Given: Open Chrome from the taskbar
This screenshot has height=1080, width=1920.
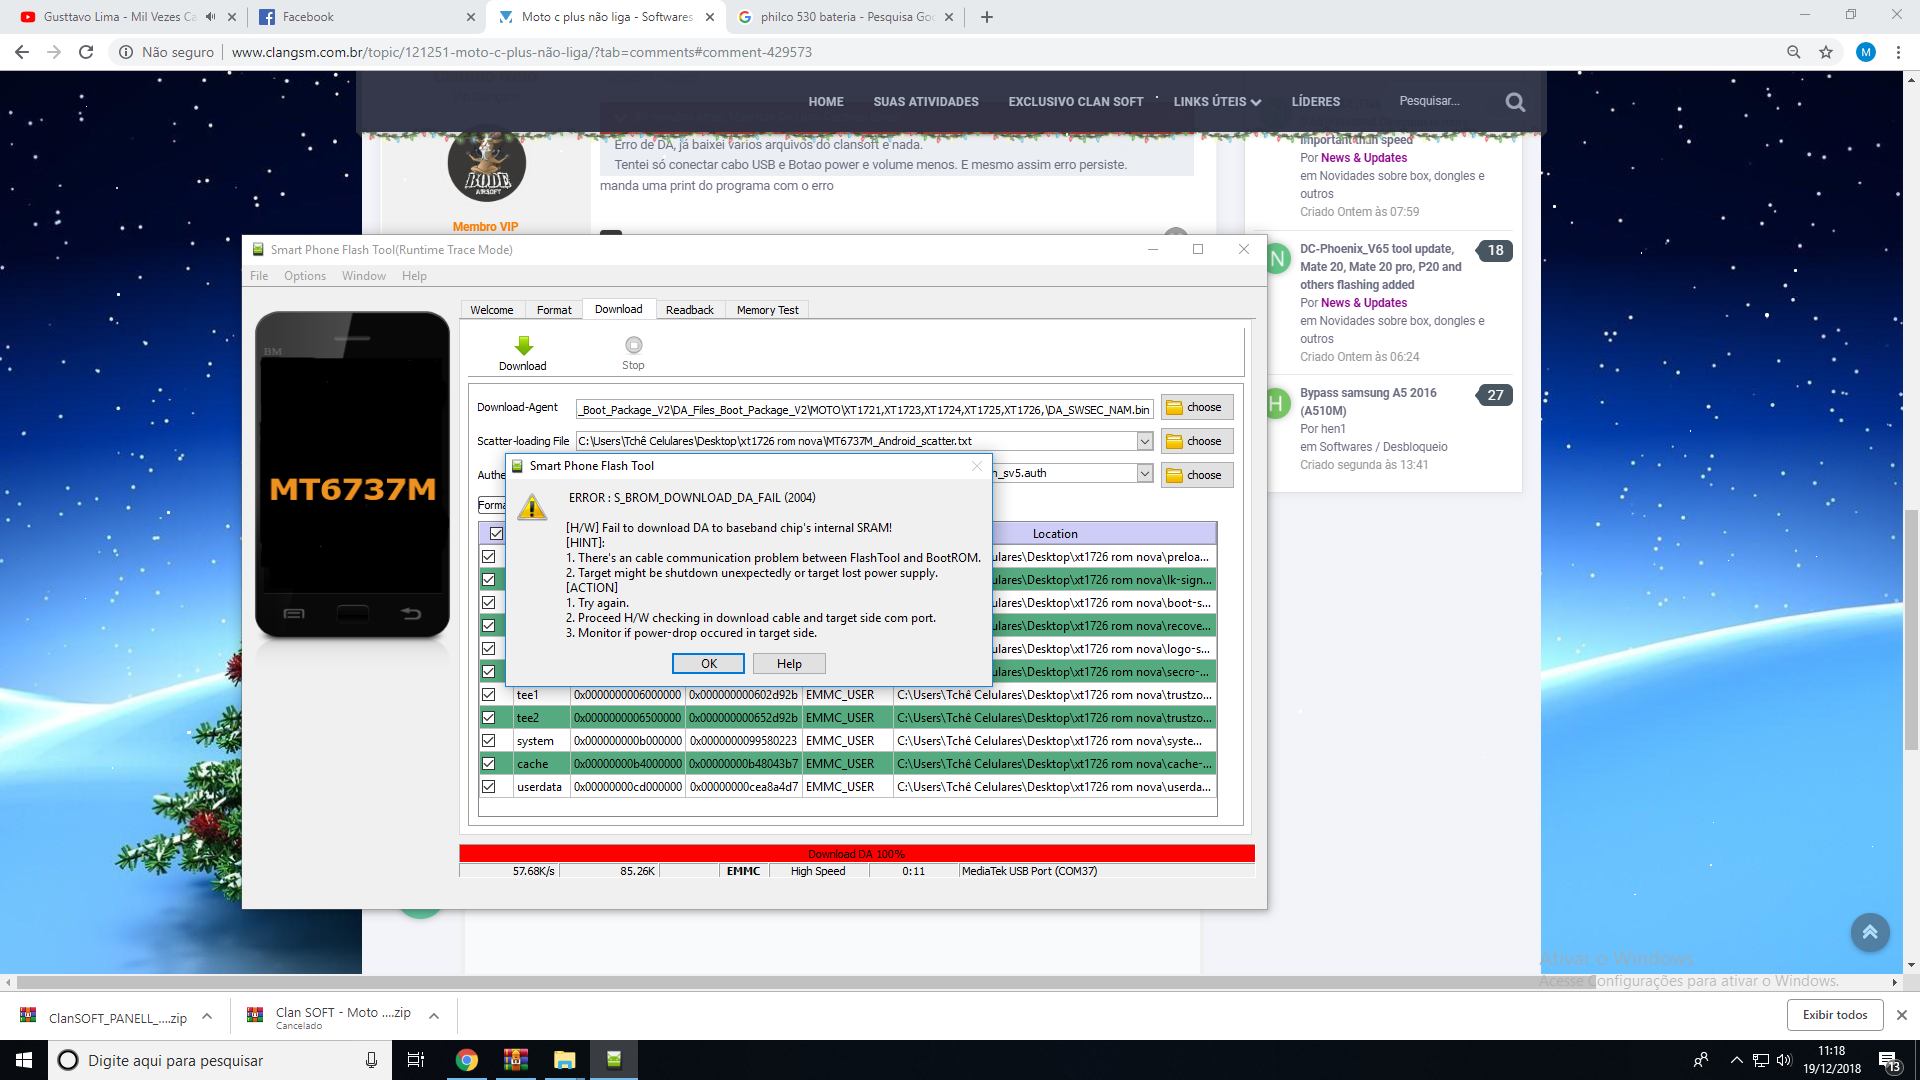Looking at the screenshot, I should (x=467, y=1060).
